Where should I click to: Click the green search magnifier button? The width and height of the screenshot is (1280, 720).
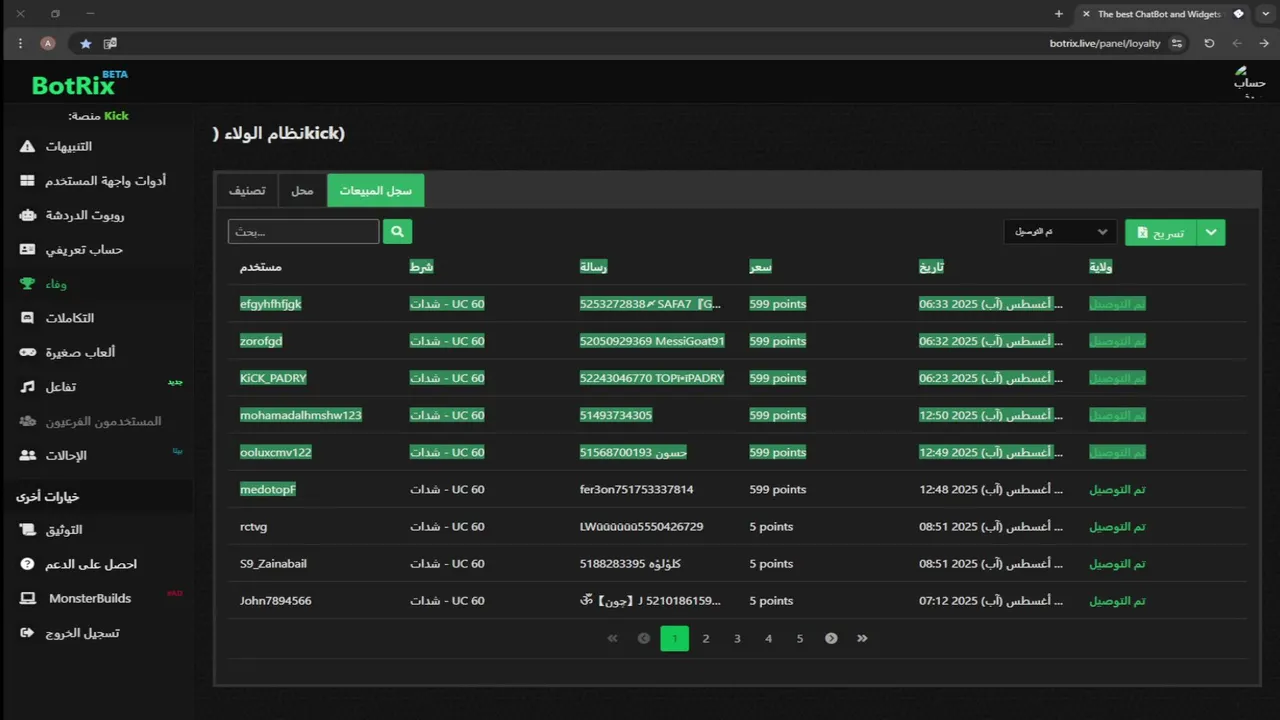tap(397, 231)
